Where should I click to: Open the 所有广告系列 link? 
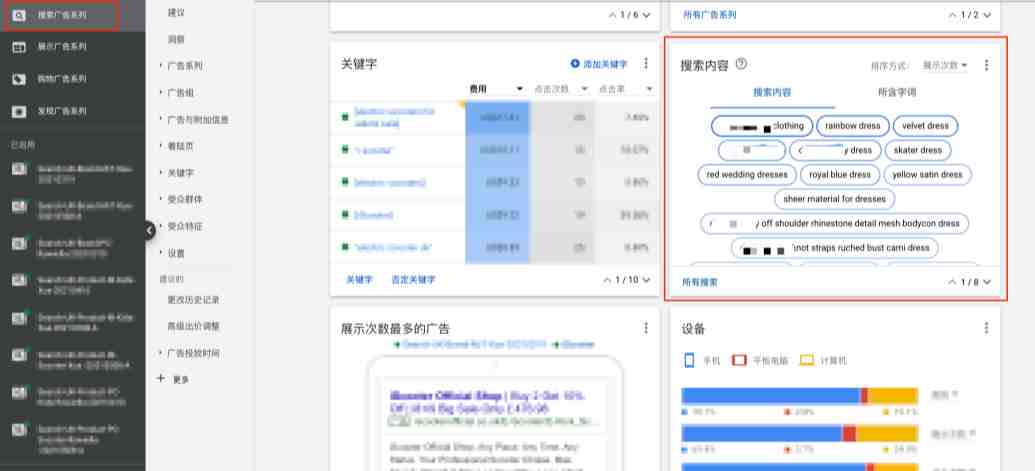(710, 15)
